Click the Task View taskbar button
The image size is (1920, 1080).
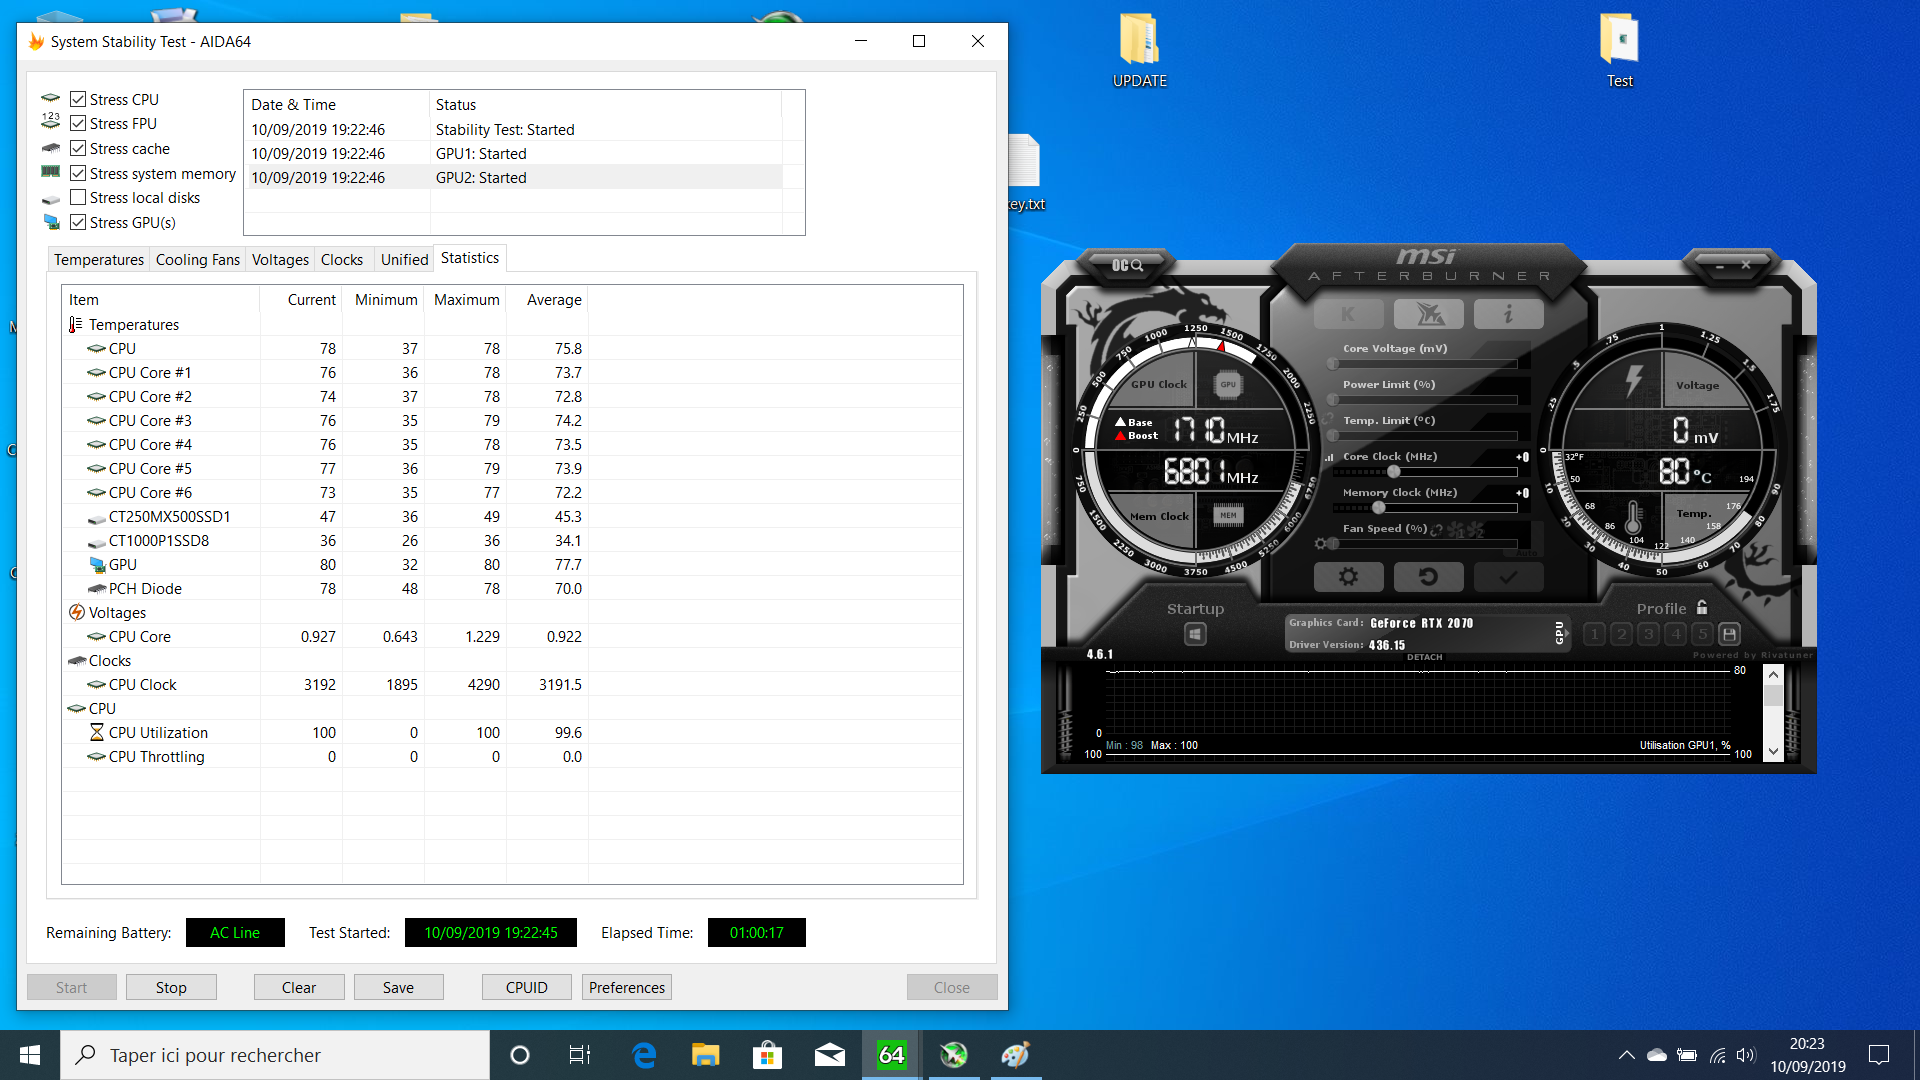point(580,1055)
